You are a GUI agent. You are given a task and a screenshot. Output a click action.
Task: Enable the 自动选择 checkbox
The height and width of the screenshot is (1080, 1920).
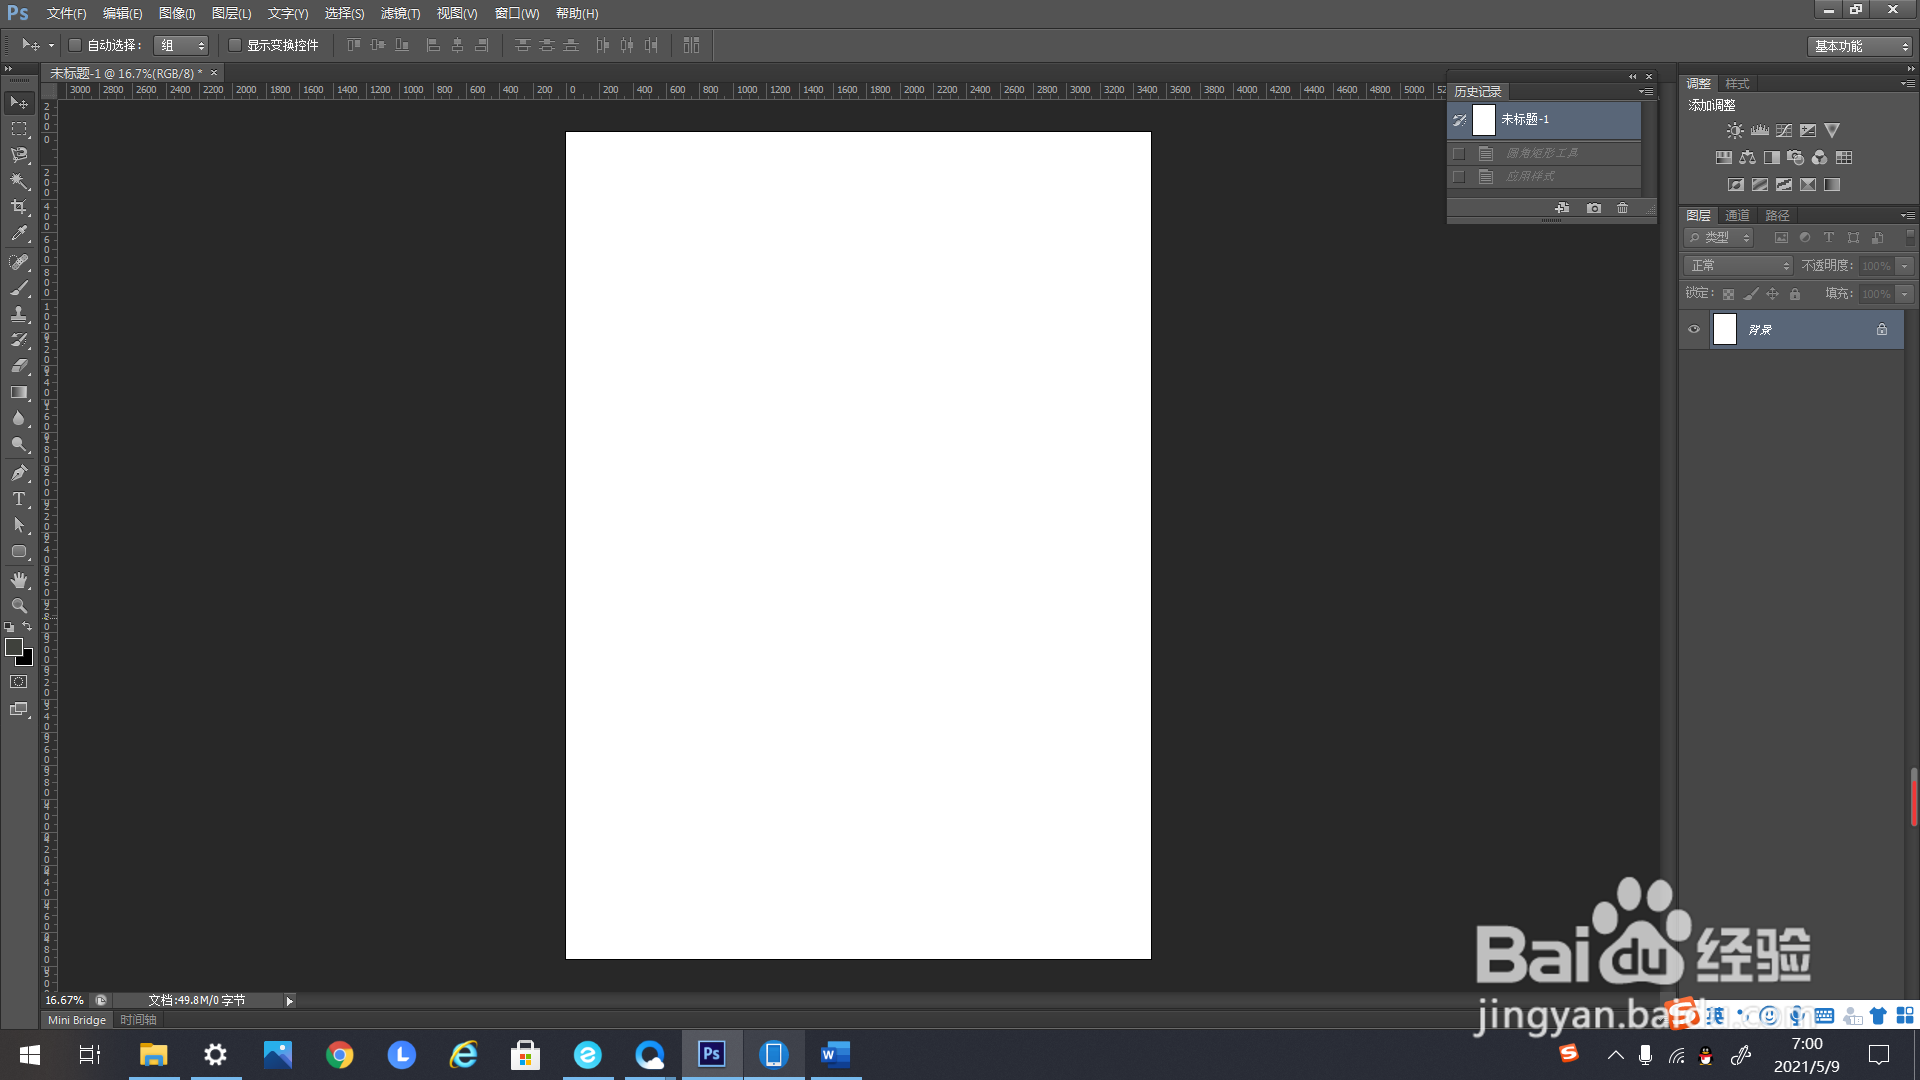click(x=75, y=45)
